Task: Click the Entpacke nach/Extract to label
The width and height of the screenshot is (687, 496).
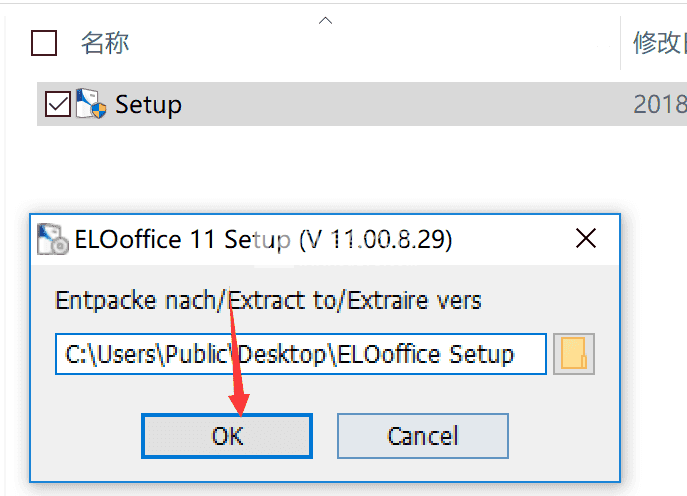Action: [x=268, y=301]
